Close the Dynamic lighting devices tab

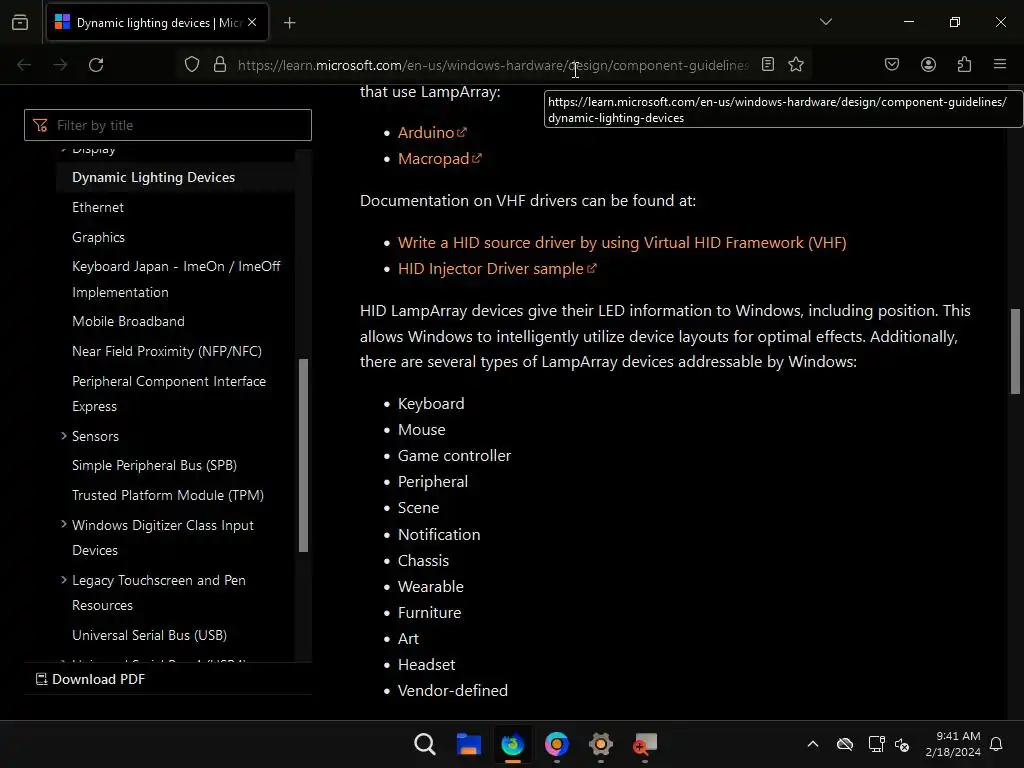(x=252, y=22)
